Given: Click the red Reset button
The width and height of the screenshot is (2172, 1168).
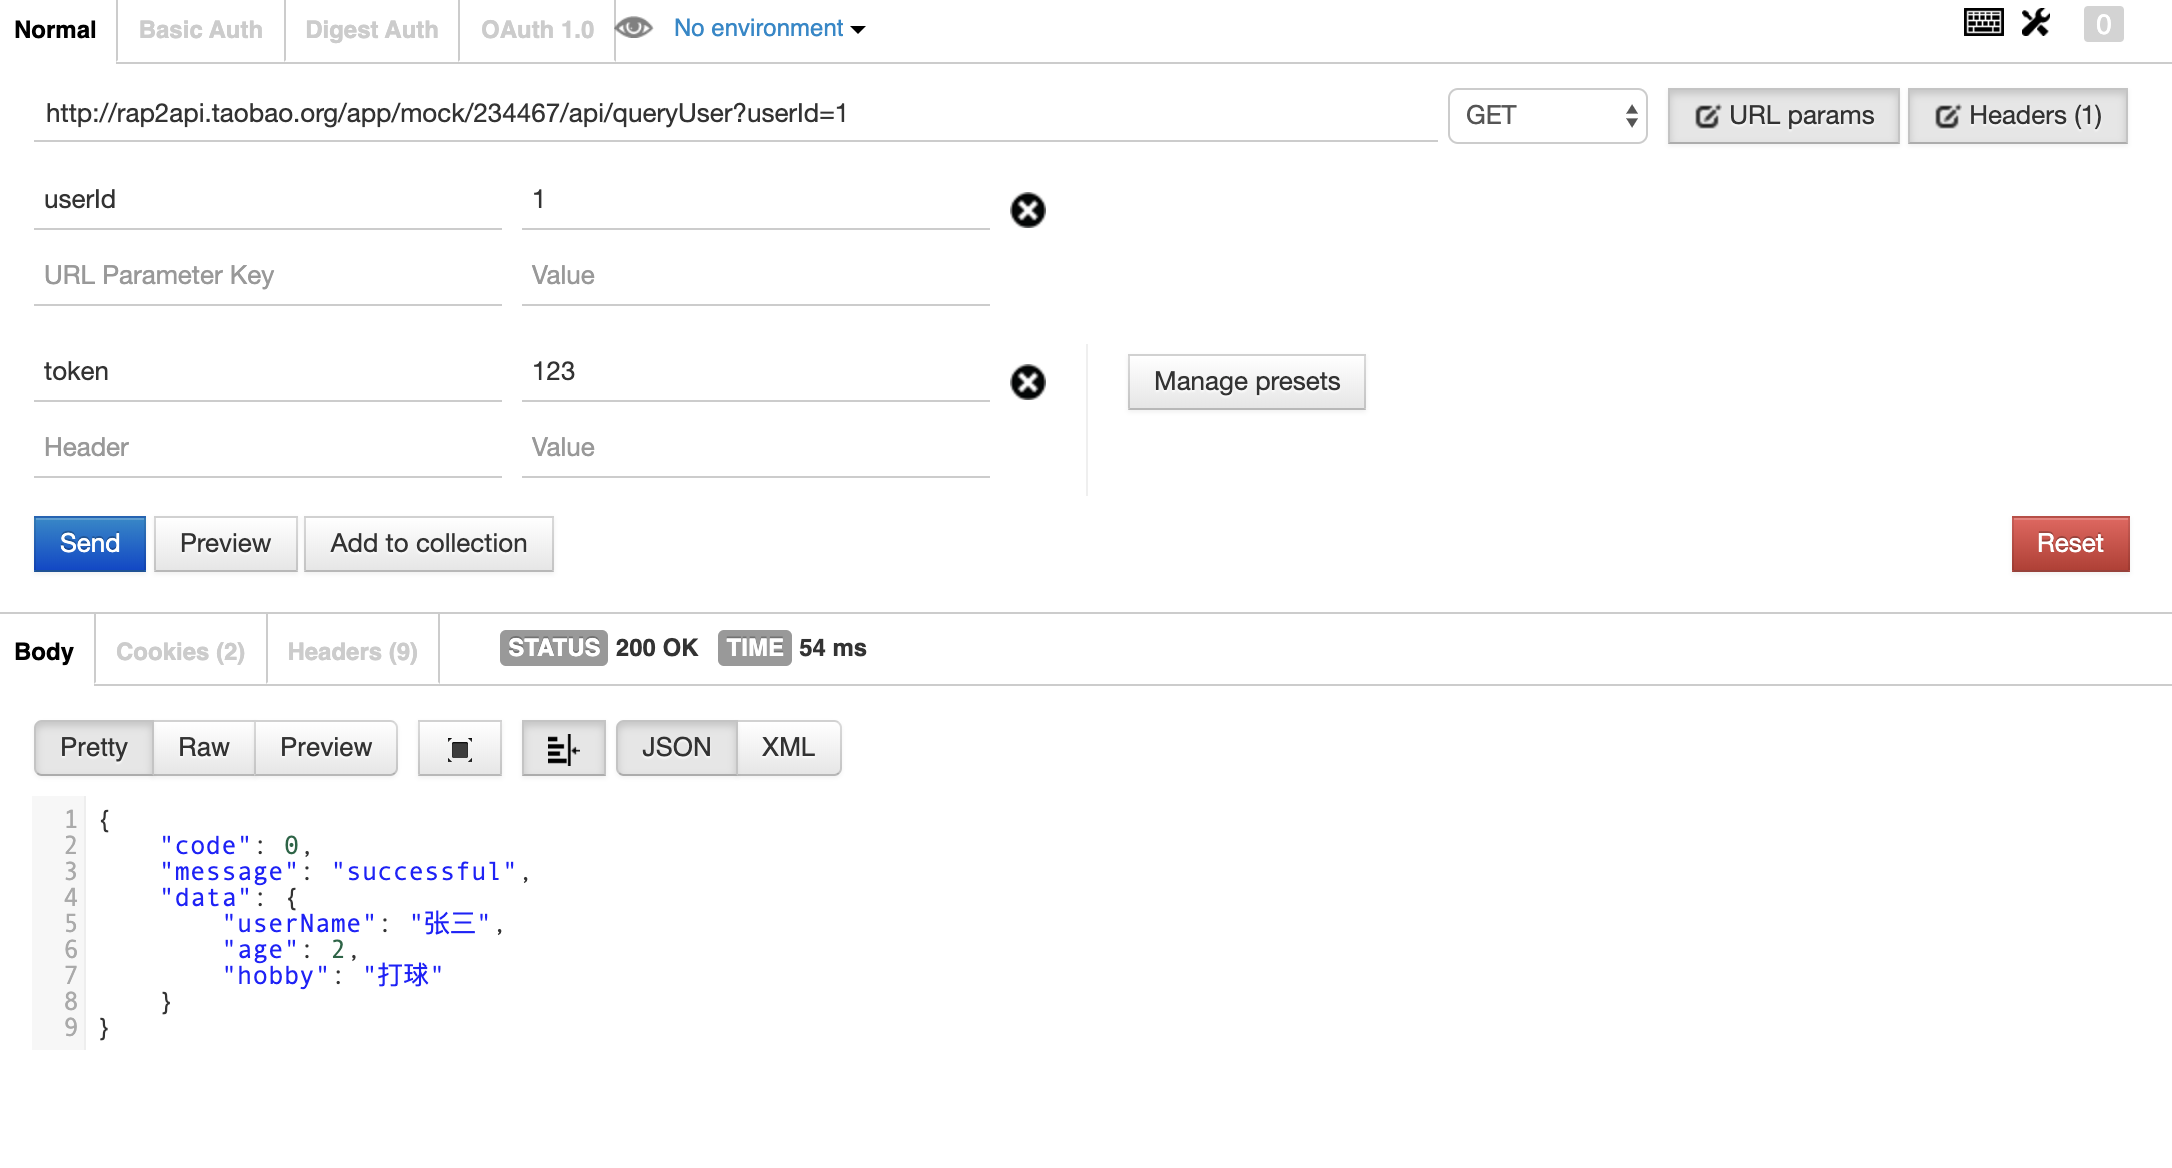Looking at the screenshot, I should [x=2071, y=544].
